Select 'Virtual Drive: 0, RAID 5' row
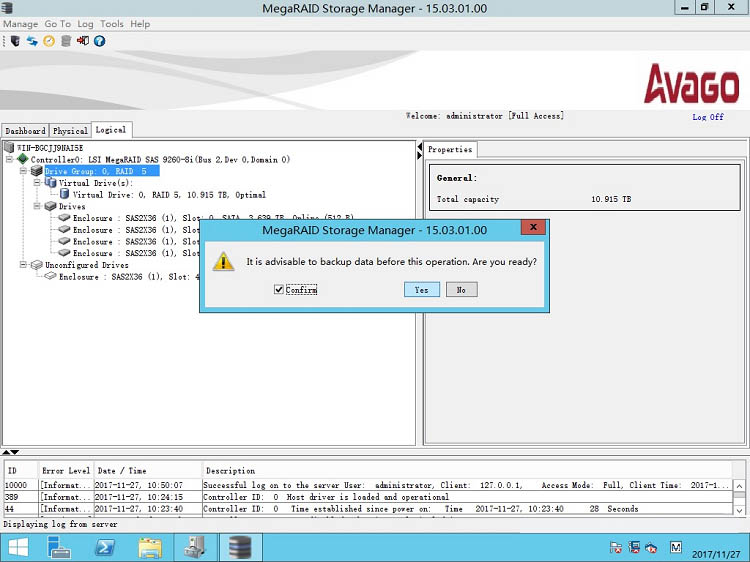Image resolution: width=750 pixels, height=562 pixels. [169, 195]
